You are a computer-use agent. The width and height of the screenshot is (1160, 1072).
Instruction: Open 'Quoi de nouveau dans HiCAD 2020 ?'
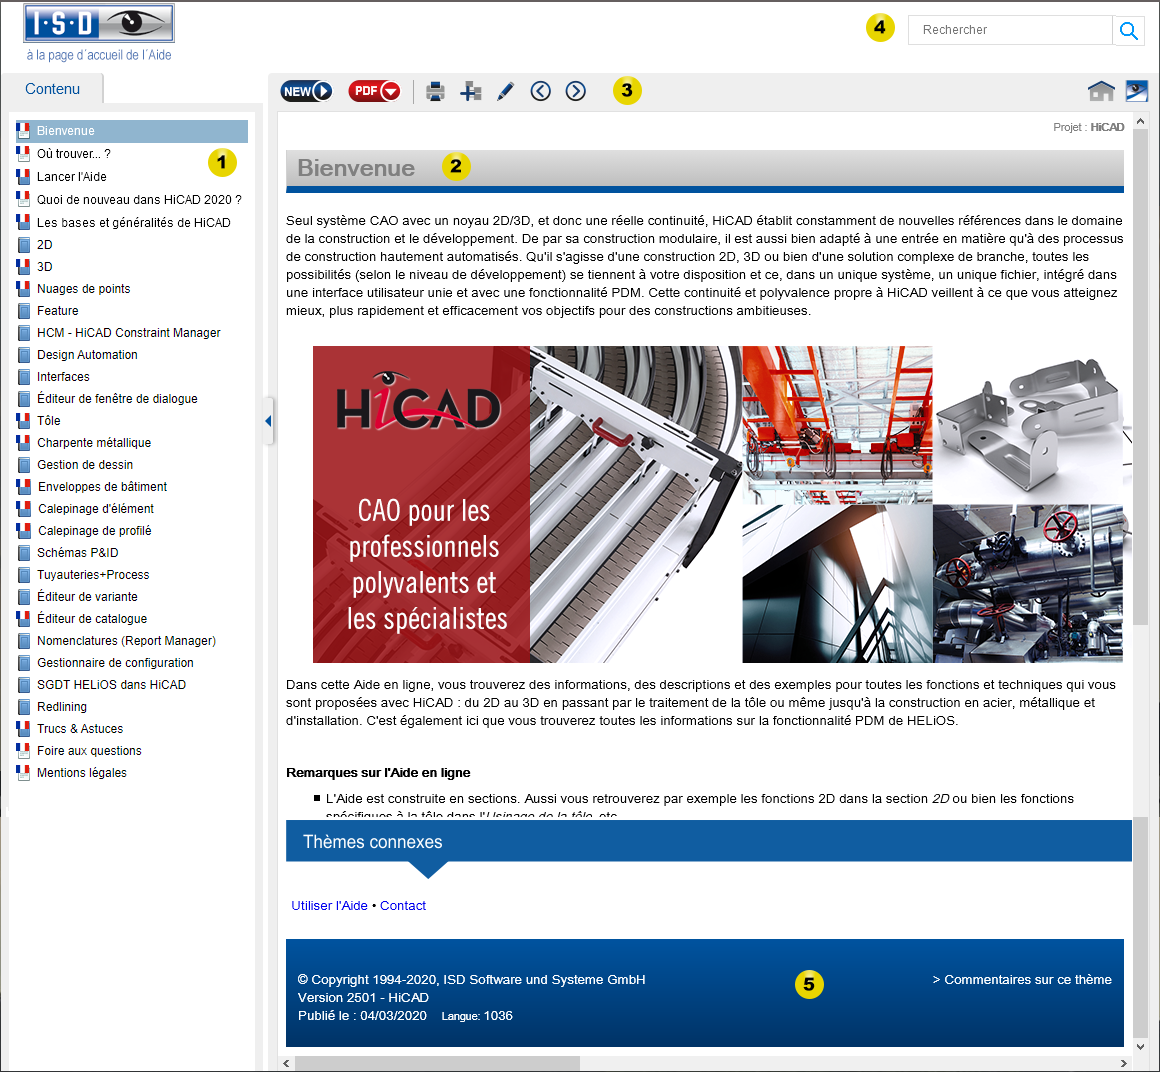[139, 200]
